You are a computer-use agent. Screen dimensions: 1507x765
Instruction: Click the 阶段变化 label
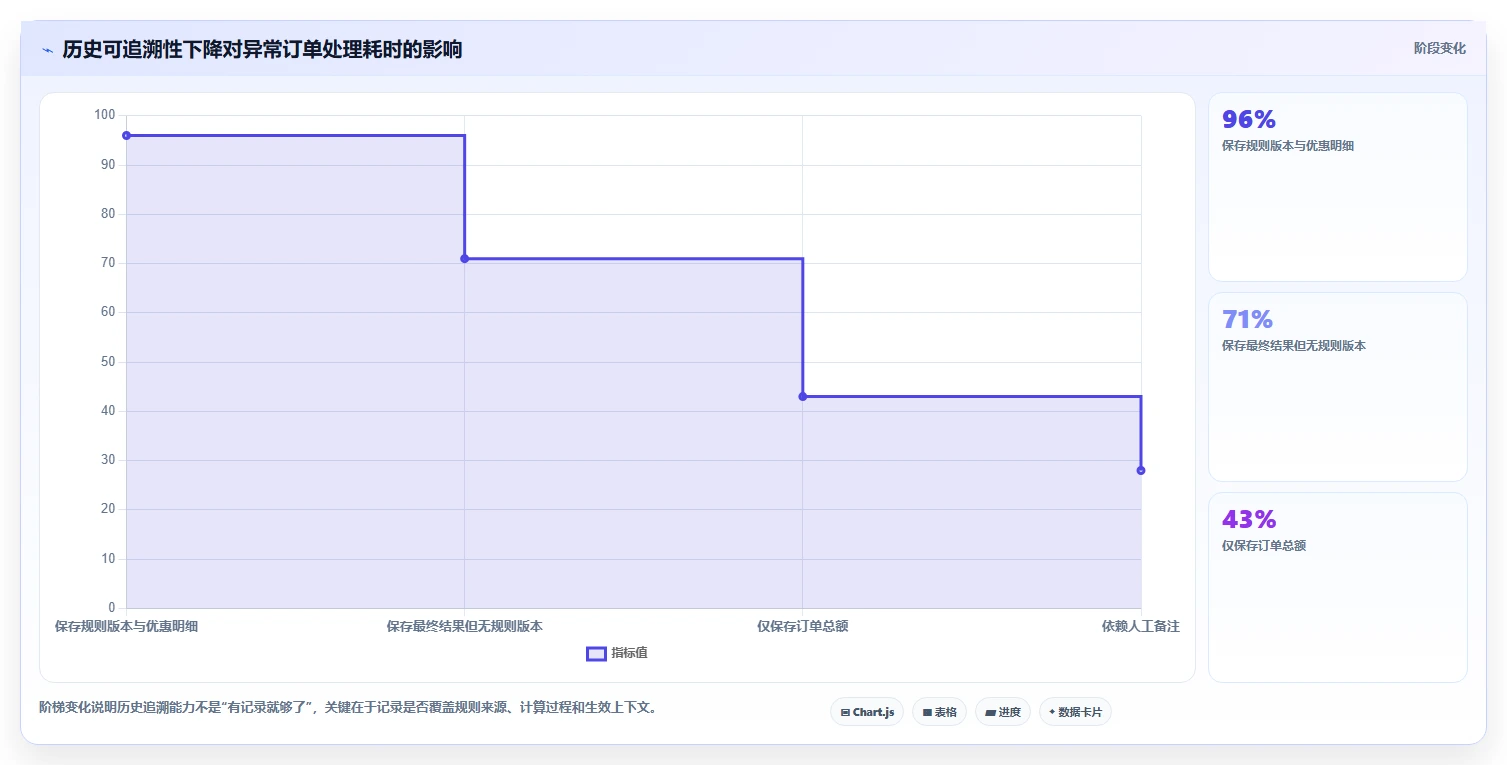1439,48
